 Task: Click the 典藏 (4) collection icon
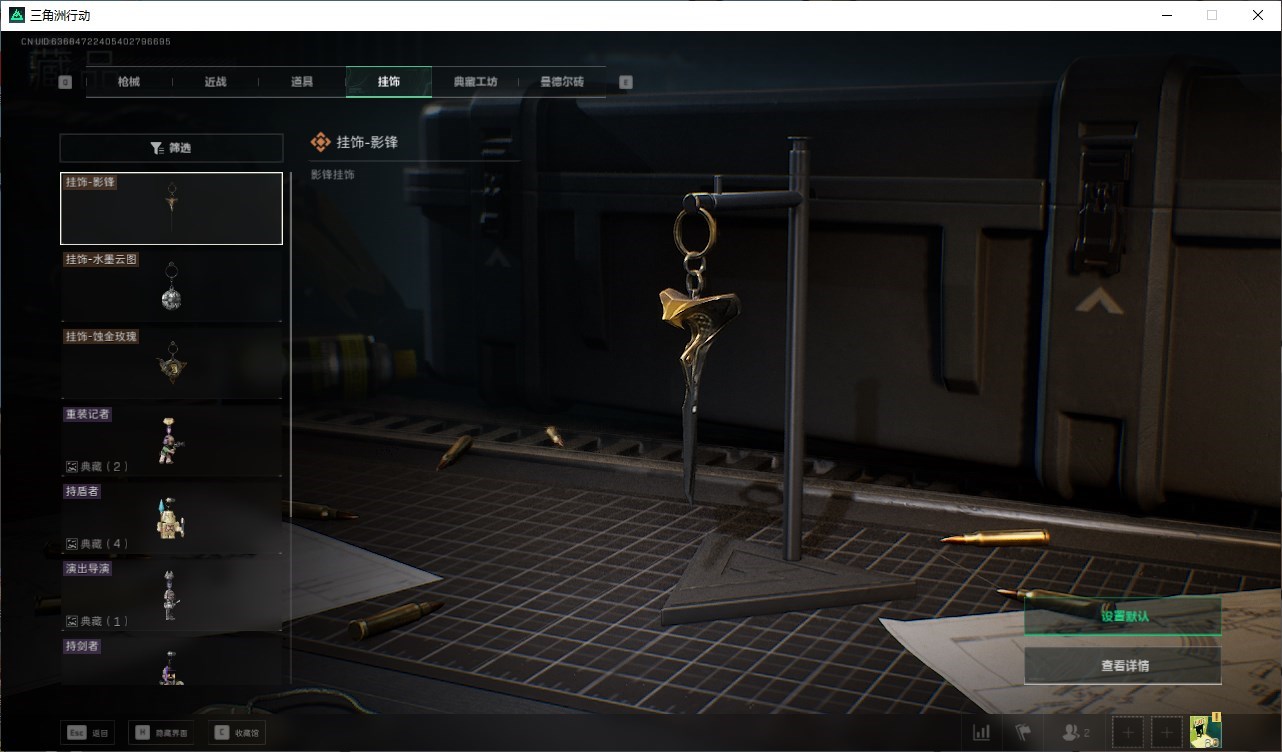point(72,544)
